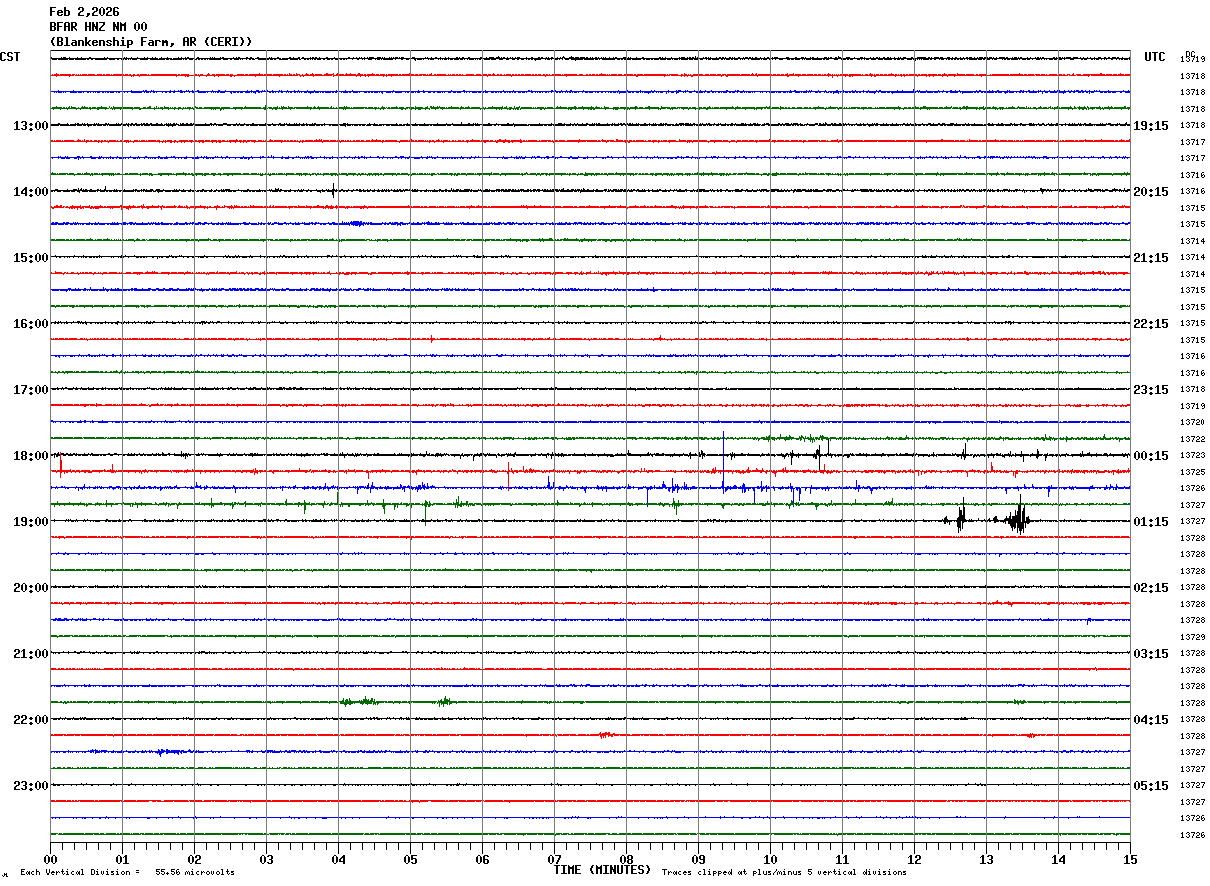
Task: Click the 21:15 UTC time label
Action: [1151, 258]
